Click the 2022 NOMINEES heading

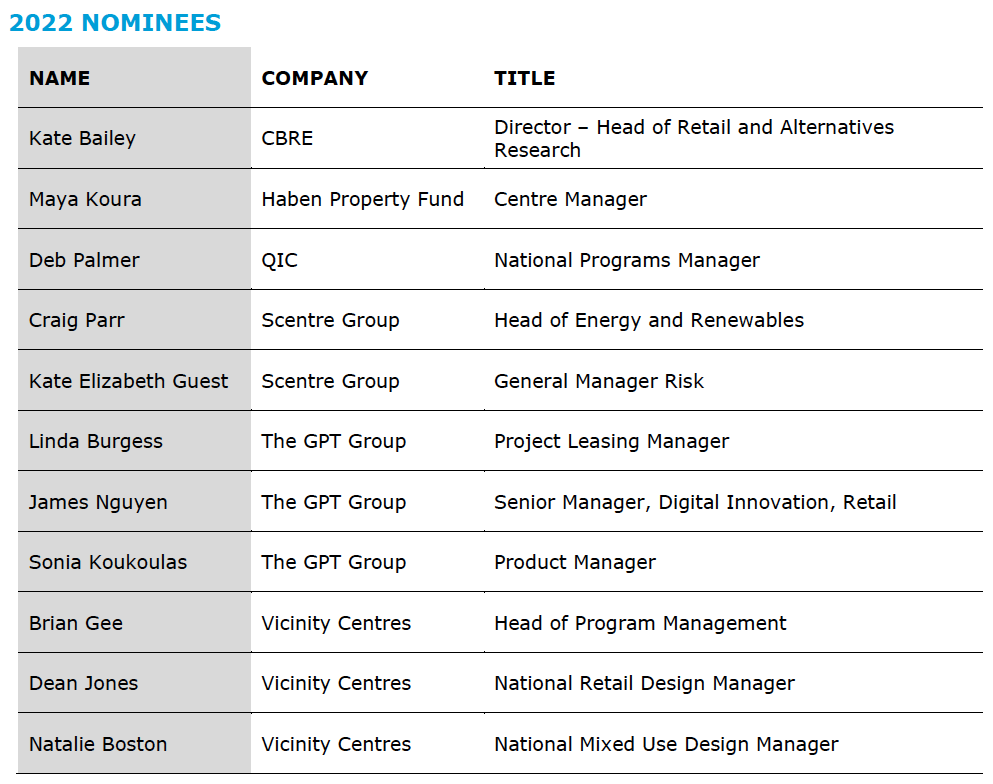(115, 23)
